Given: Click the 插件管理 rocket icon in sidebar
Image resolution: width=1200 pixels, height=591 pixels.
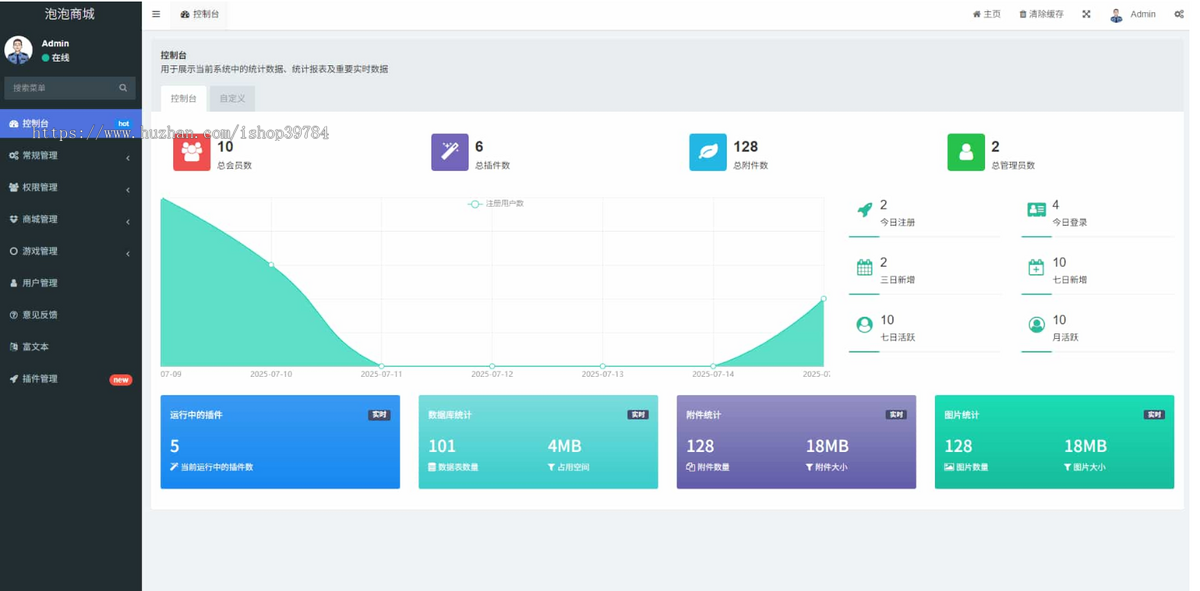Looking at the screenshot, I should (x=14, y=379).
